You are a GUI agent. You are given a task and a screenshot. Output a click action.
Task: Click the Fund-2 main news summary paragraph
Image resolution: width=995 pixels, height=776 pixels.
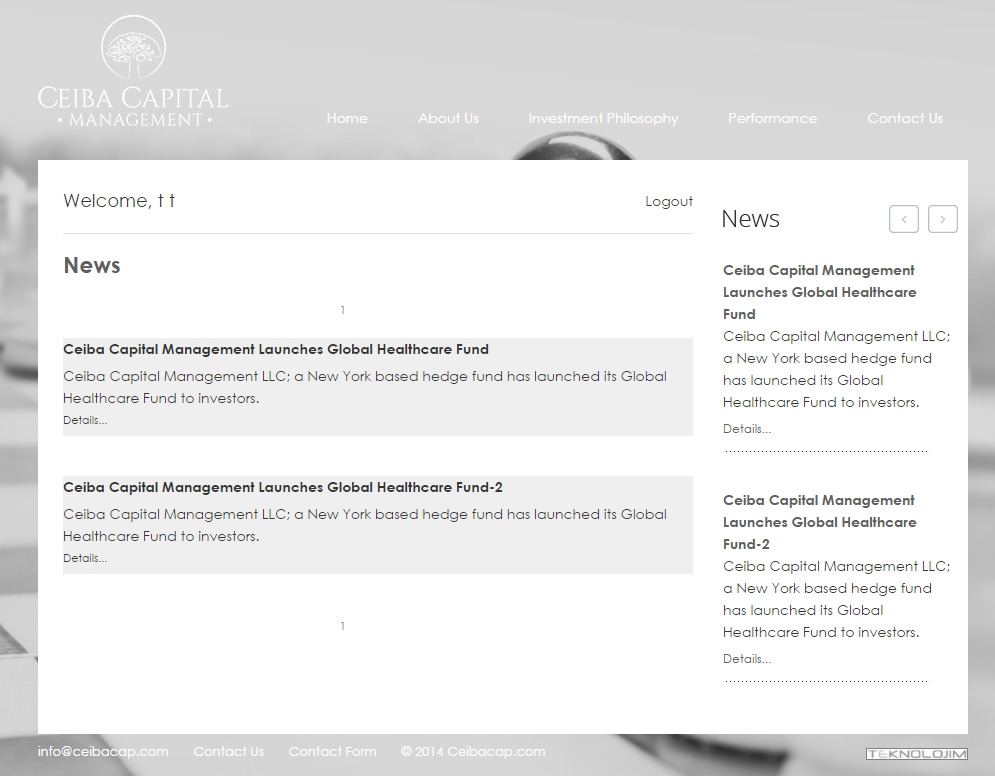(365, 525)
